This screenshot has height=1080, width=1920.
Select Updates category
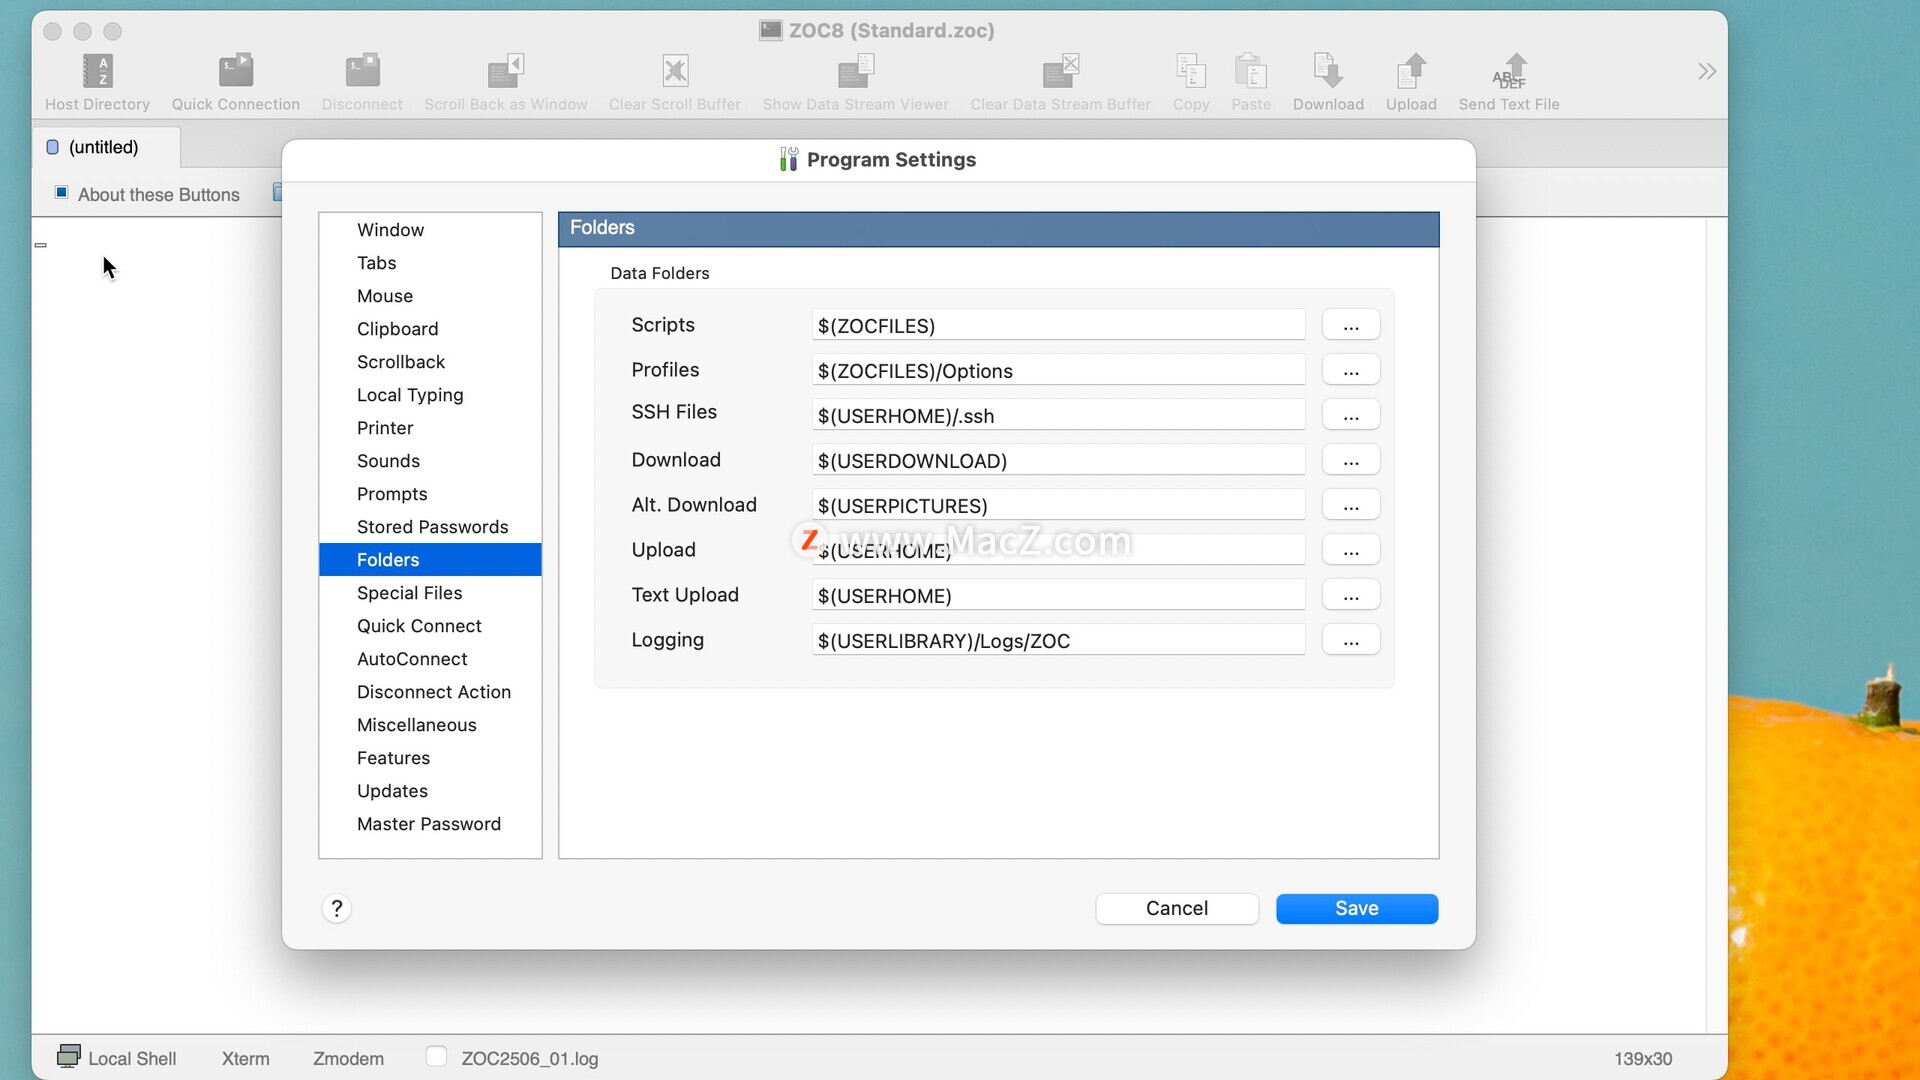tap(430, 791)
